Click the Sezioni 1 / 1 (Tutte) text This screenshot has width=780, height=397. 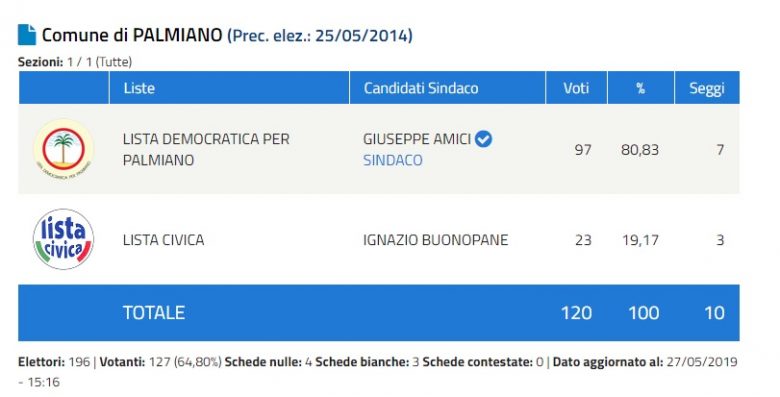tap(75, 62)
